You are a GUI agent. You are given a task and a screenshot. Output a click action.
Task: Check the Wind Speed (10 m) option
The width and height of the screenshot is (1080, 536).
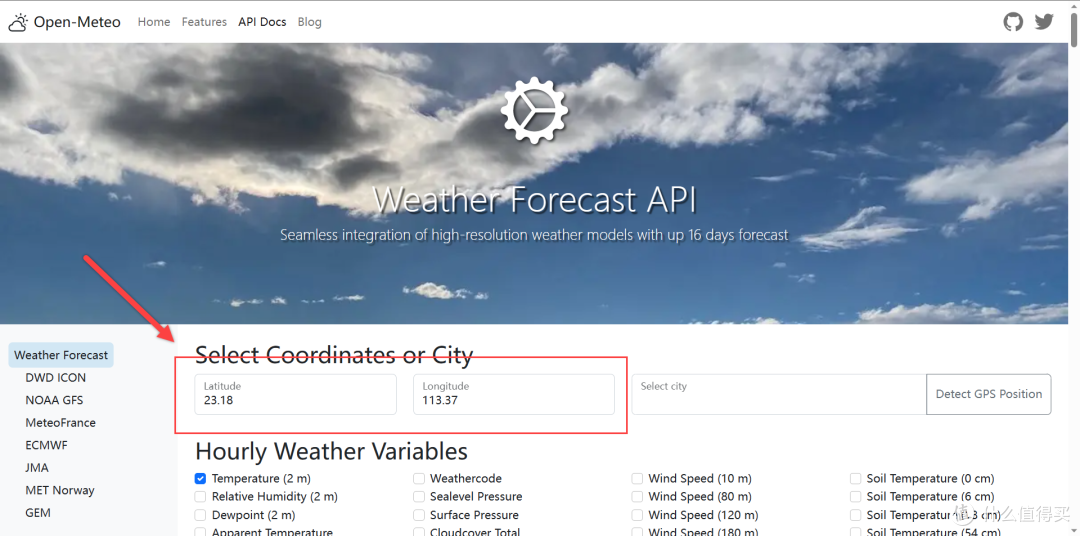[x=638, y=479]
